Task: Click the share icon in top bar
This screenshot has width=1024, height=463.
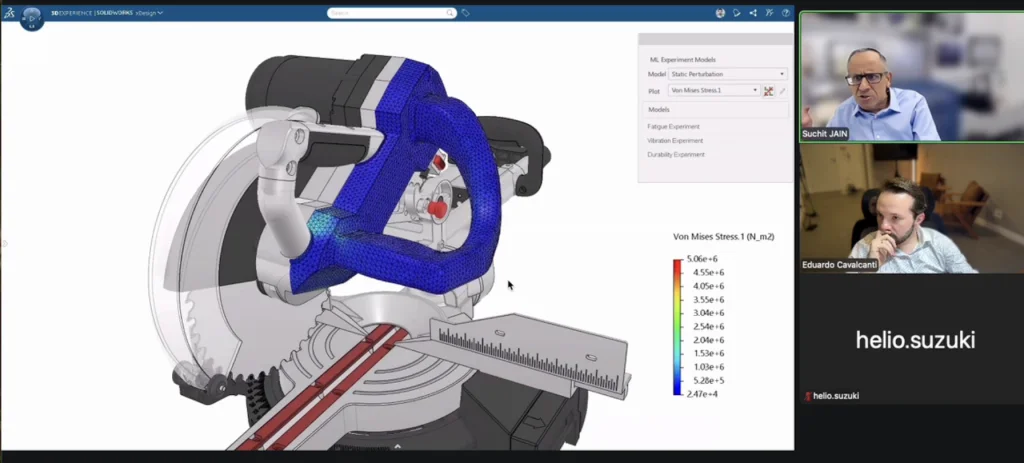Action: [753, 13]
